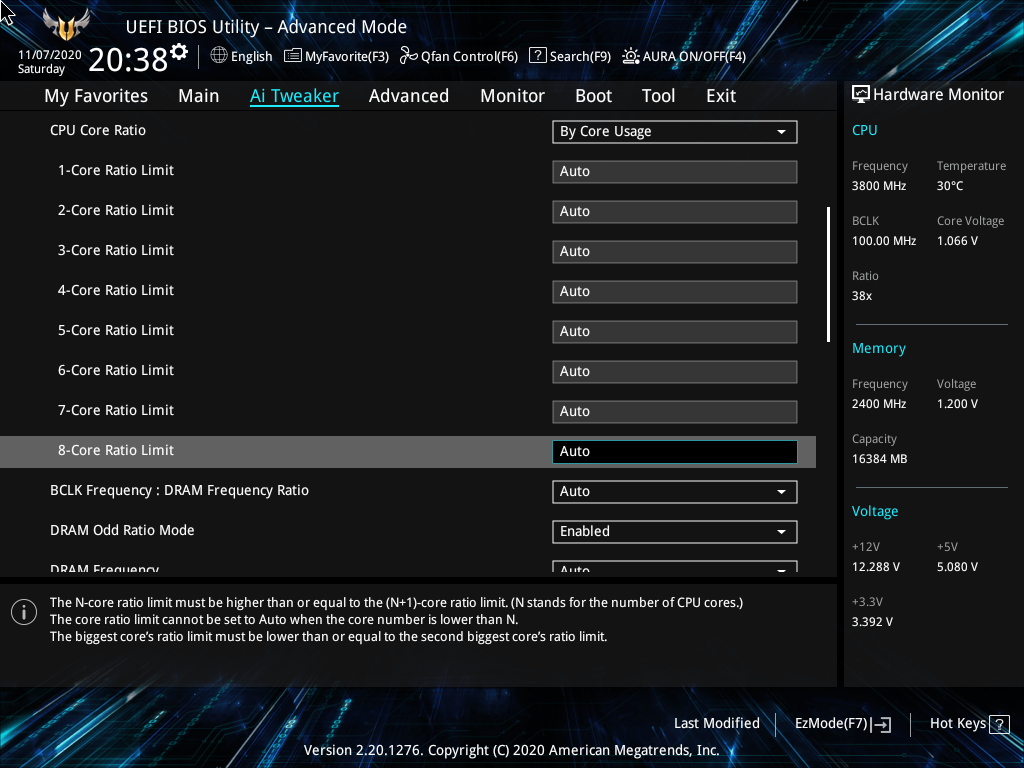Click the globe language icon

coord(219,56)
